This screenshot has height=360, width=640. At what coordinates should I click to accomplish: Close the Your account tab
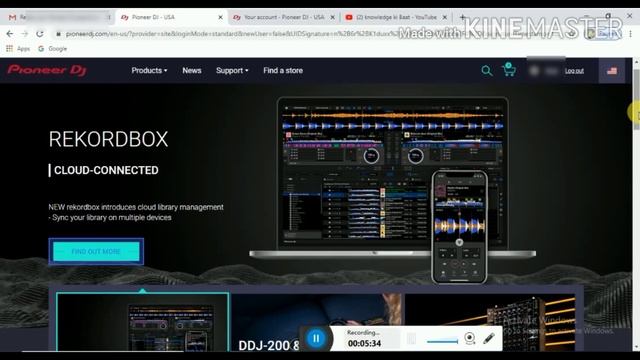pos(333,17)
